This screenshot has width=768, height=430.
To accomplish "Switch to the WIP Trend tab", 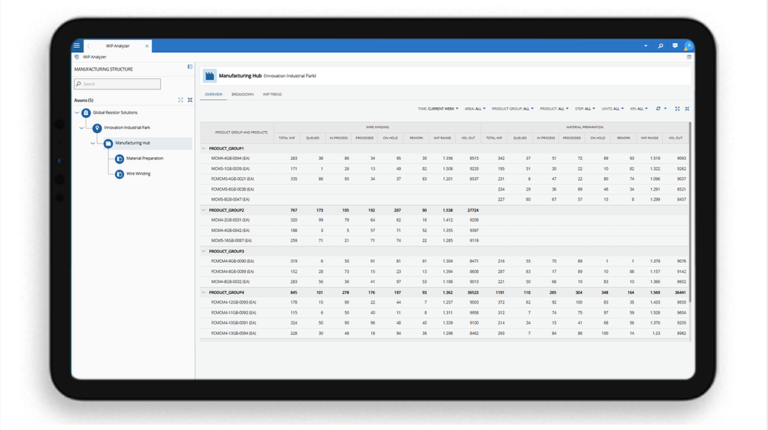I will (x=272, y=95).
